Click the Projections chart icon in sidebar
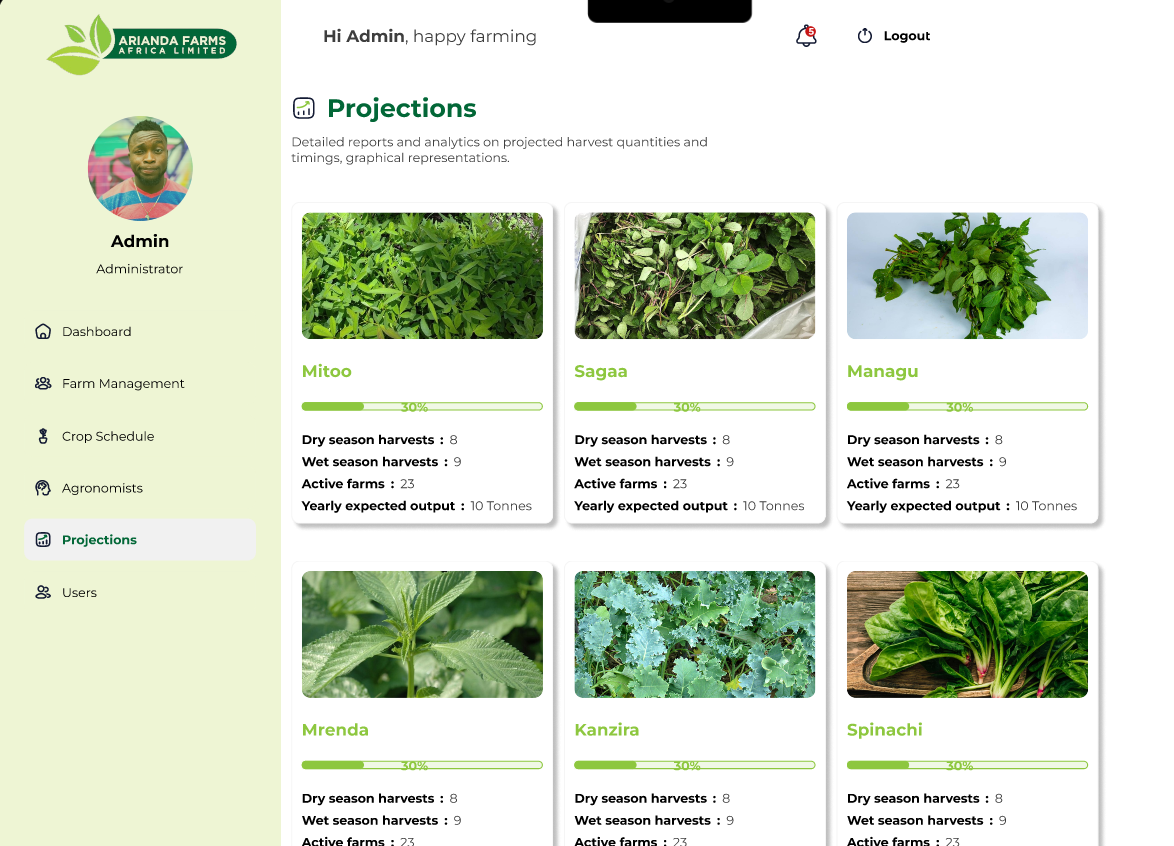 [43, 540]
